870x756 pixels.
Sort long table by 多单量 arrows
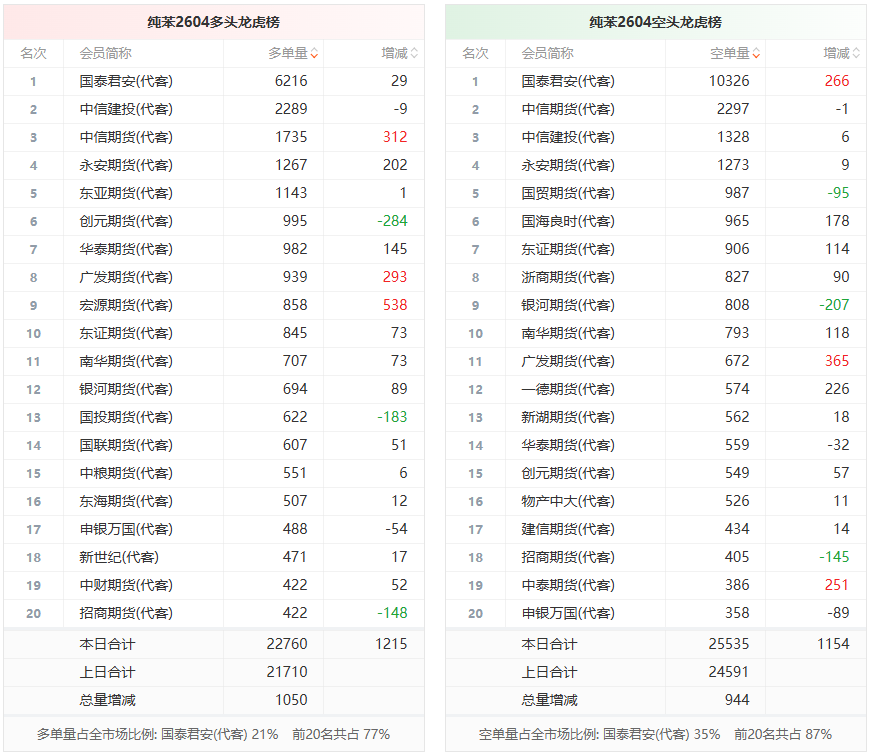pos(314,54)
